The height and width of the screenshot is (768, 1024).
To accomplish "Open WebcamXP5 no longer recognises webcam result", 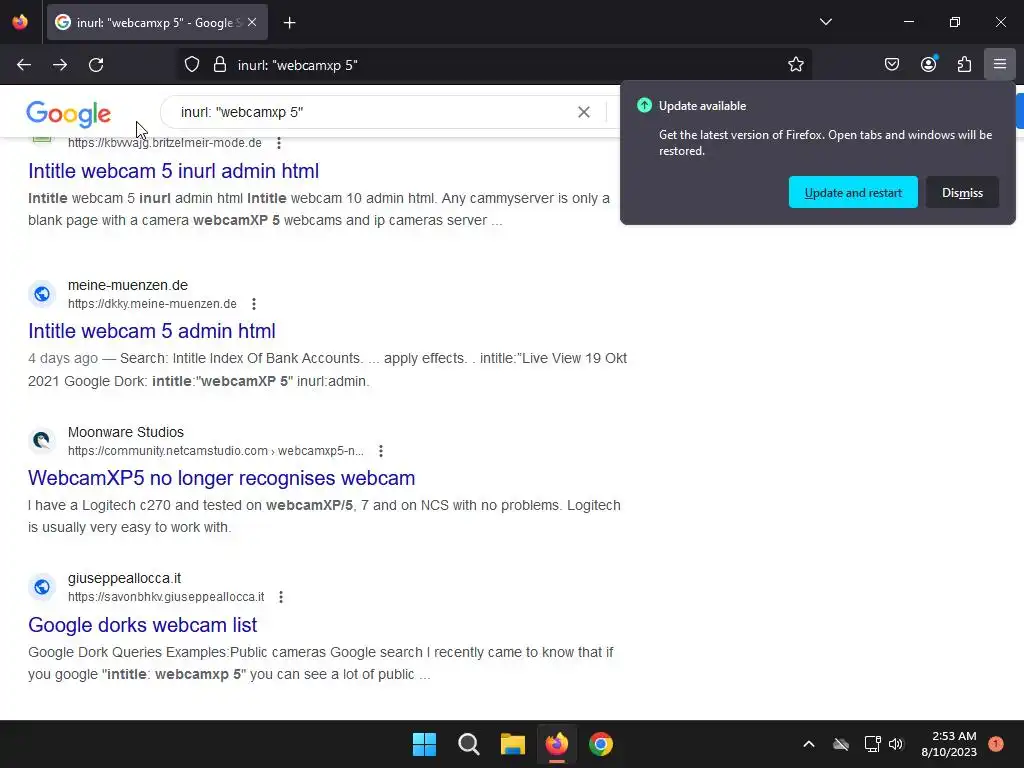I will point(221,478).
